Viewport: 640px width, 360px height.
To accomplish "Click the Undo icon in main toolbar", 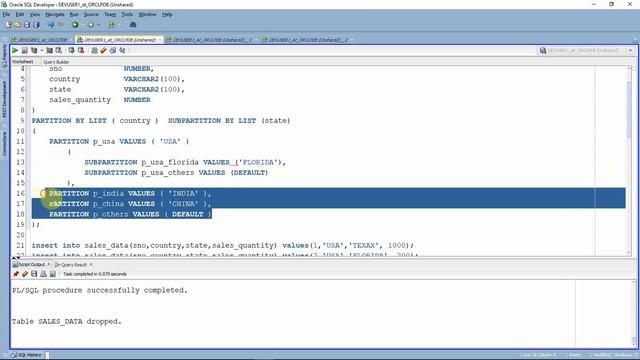I will coord(51,25).
